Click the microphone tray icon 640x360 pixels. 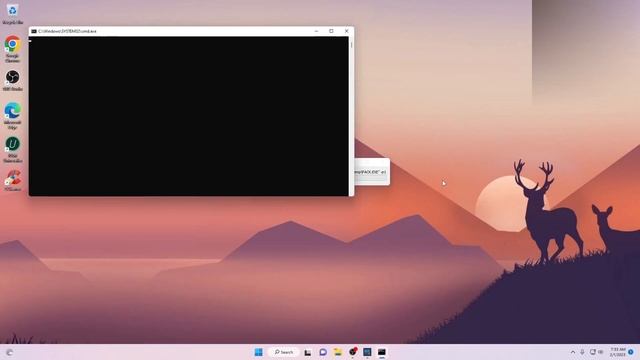(582, 352)
